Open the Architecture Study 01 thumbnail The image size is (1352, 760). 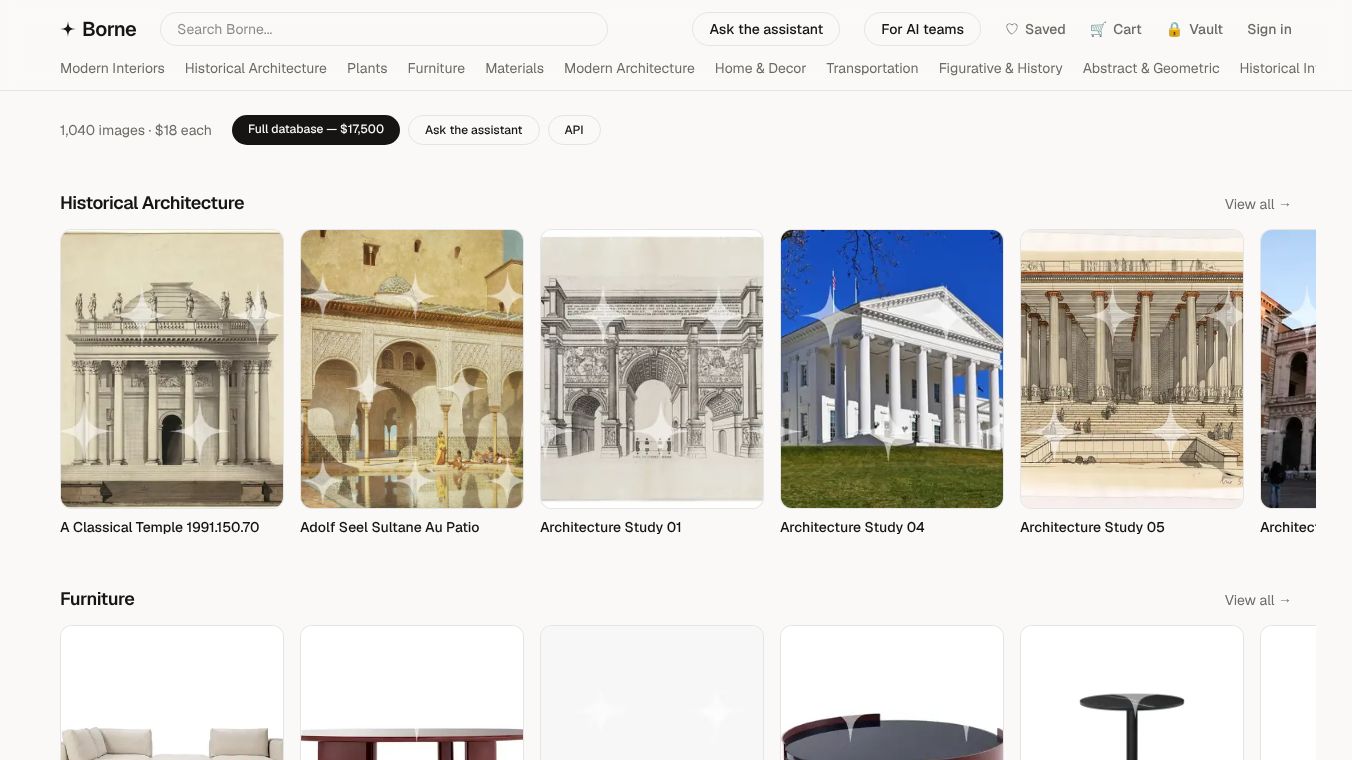[652, 369]
